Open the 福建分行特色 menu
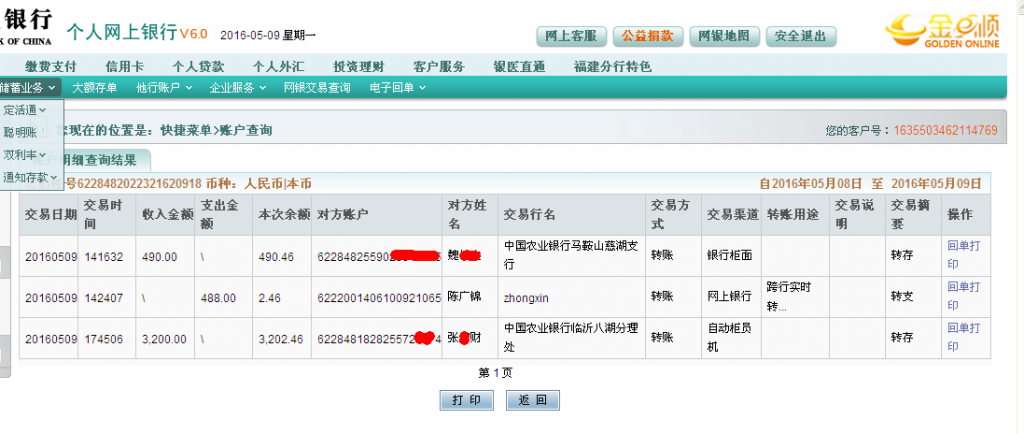Image resolution: width=1024 pixels, height=434 pixels. click(x=613, y=66)
